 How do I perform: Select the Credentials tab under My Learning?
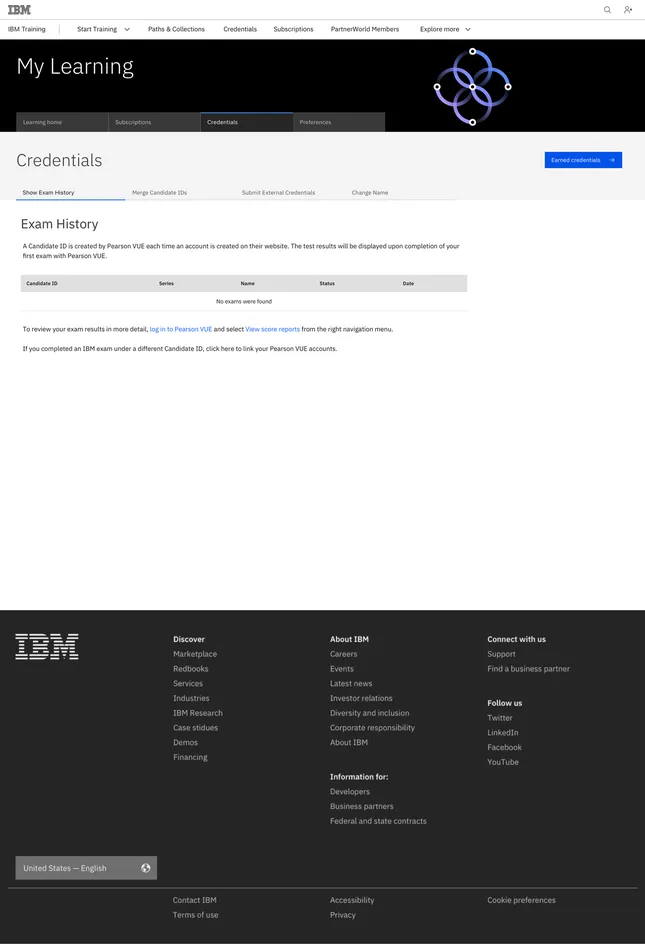[x=246, y=122]
